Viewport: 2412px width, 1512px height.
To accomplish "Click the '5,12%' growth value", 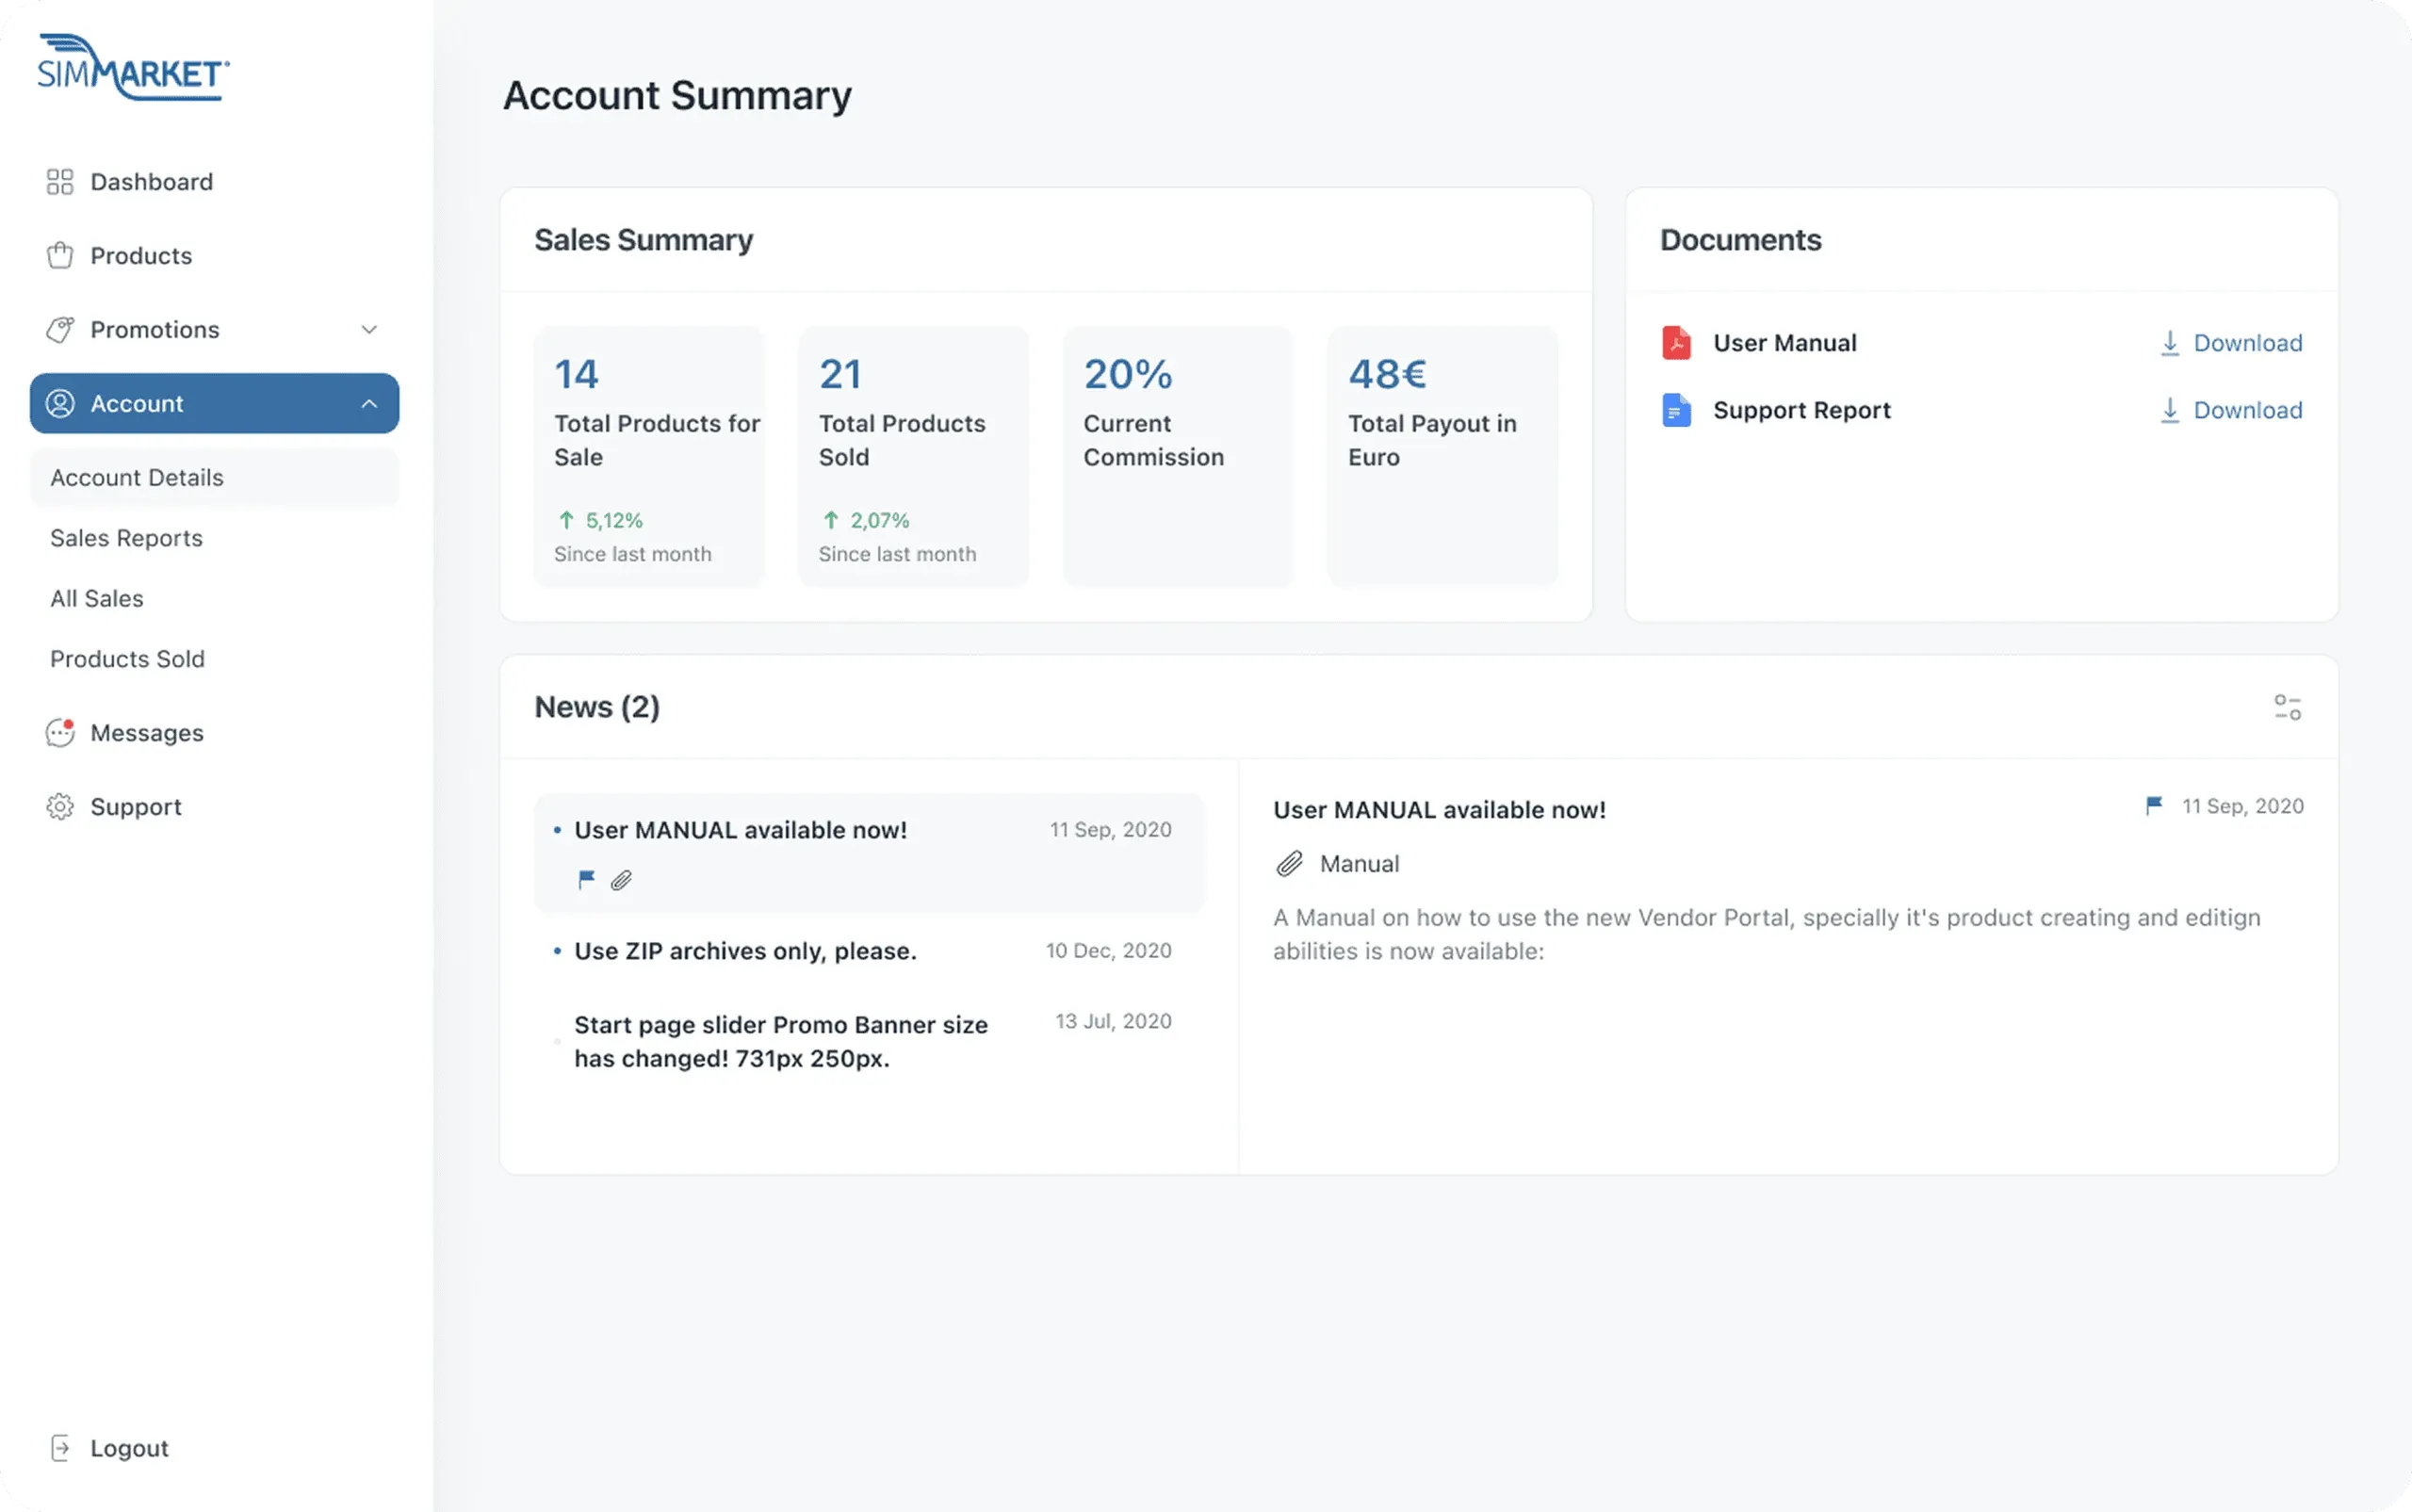I will pos(614,520).
